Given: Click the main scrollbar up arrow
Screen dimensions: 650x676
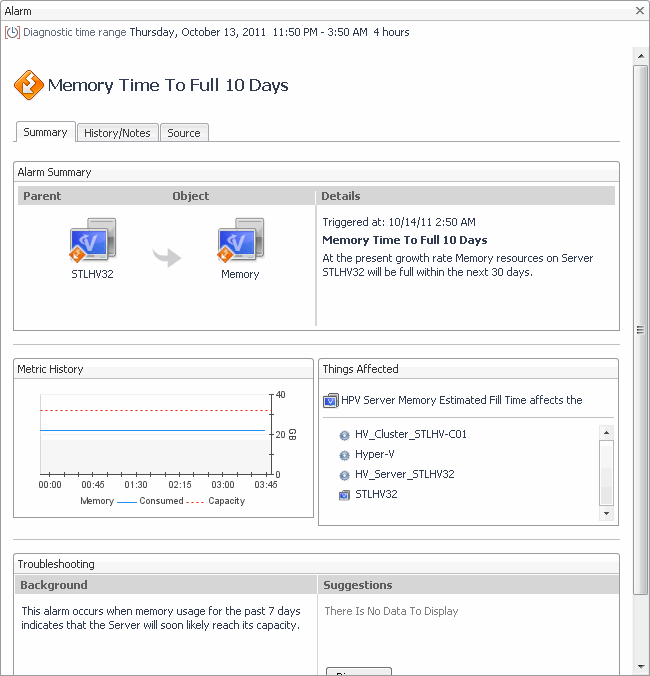Looking at the screenshot, I should click(x=640, y=54).
